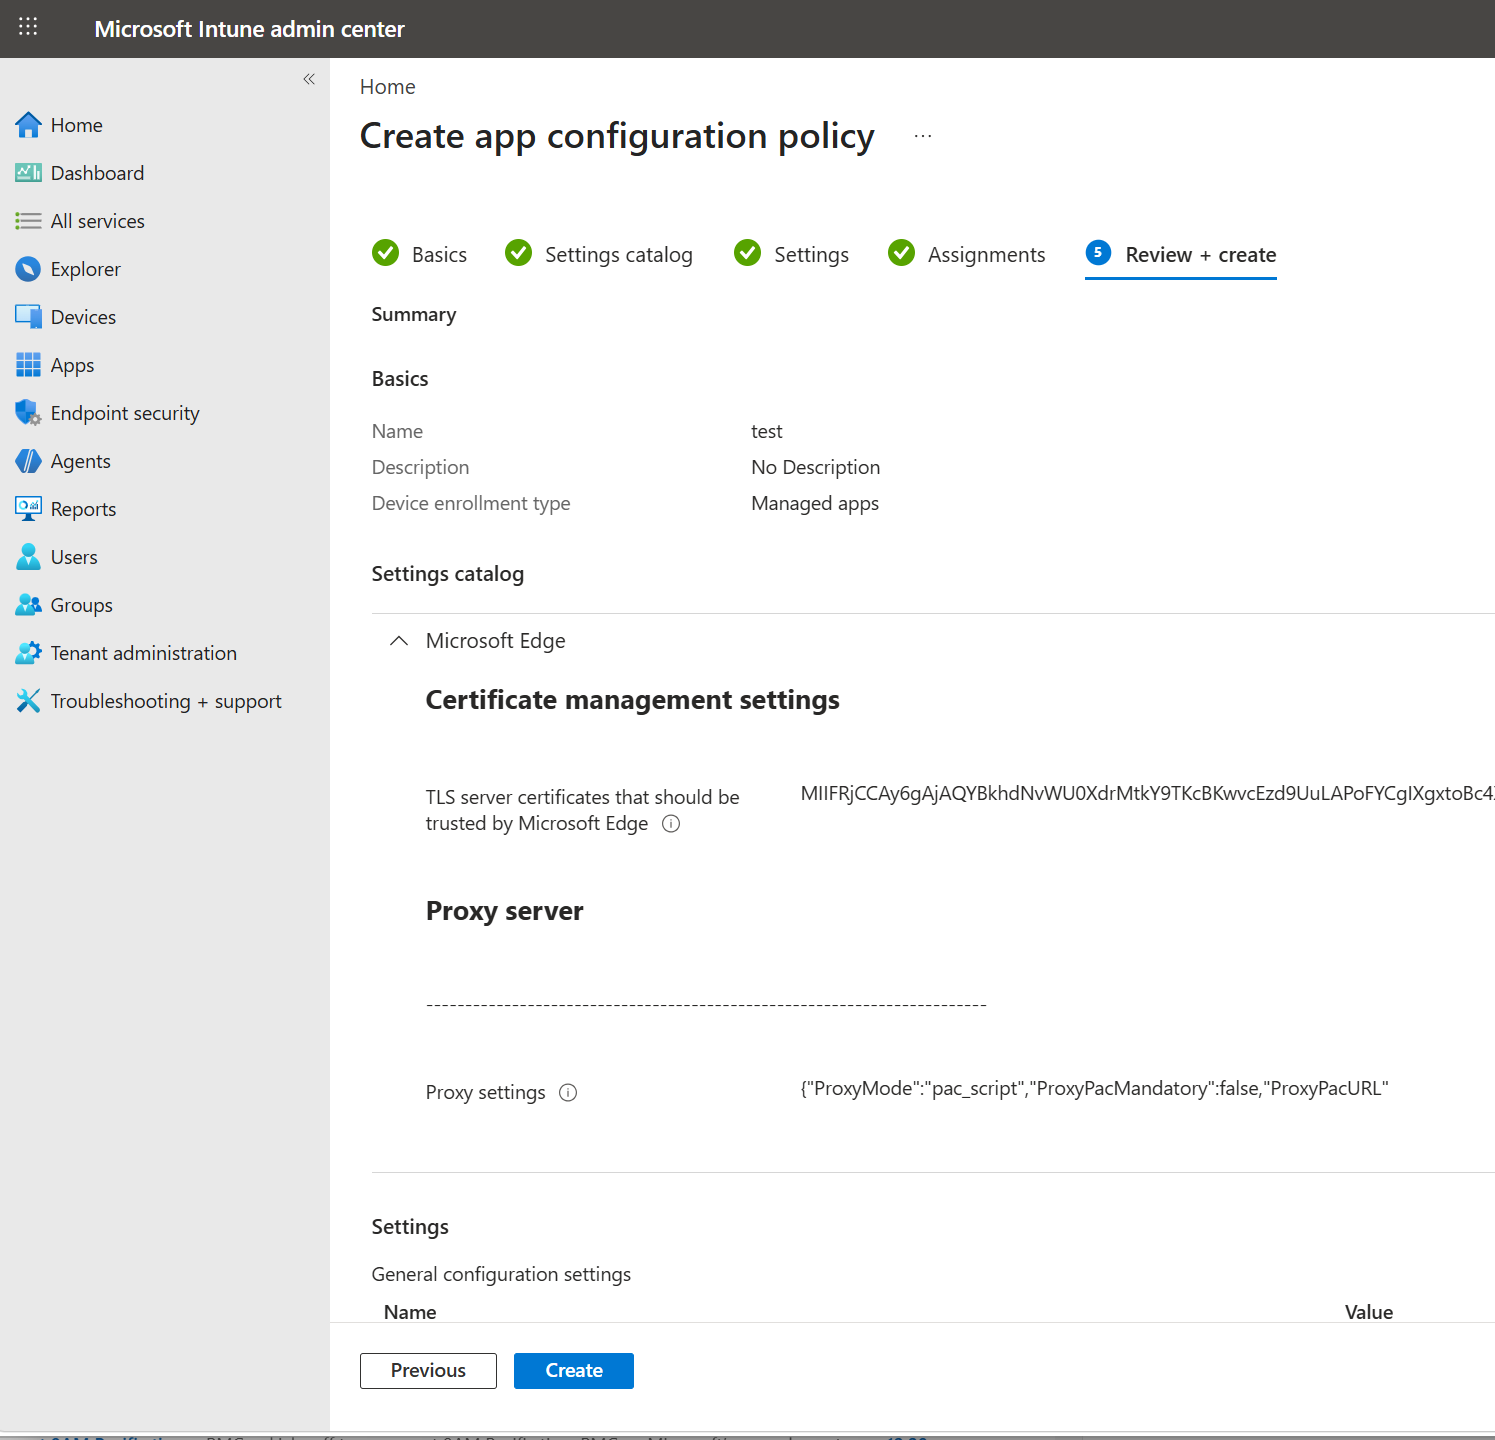Open Explorer from the sidebar
Screen dimensions: 1495x1440
(85, 269)
